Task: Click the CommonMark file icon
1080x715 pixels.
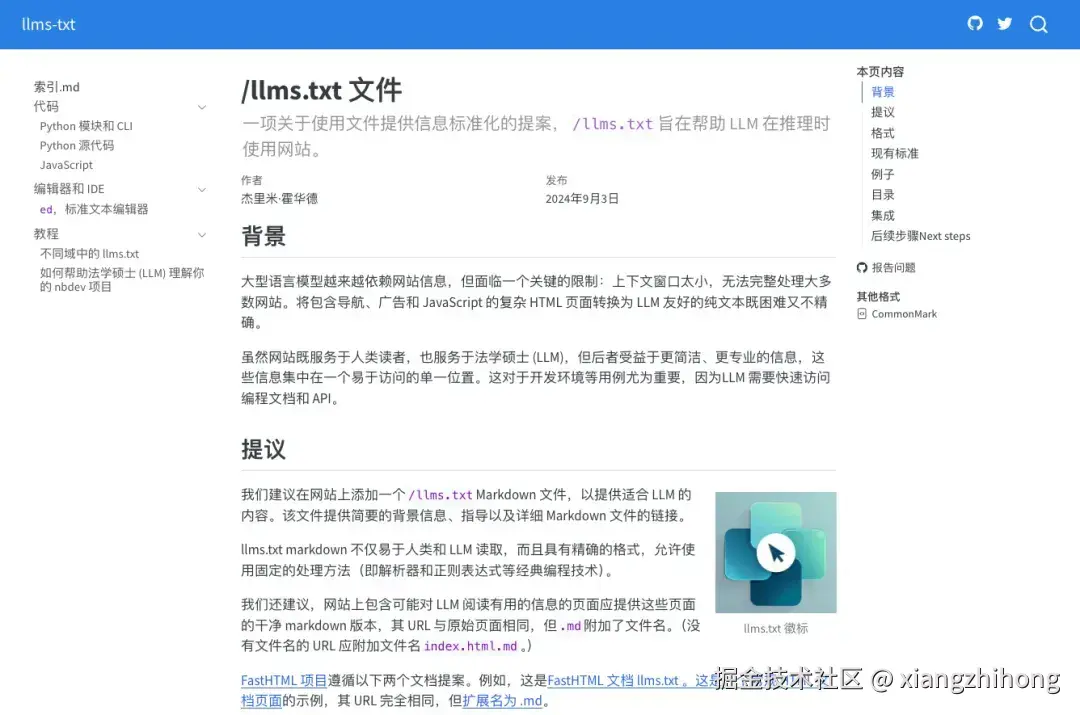Action: 861,313
